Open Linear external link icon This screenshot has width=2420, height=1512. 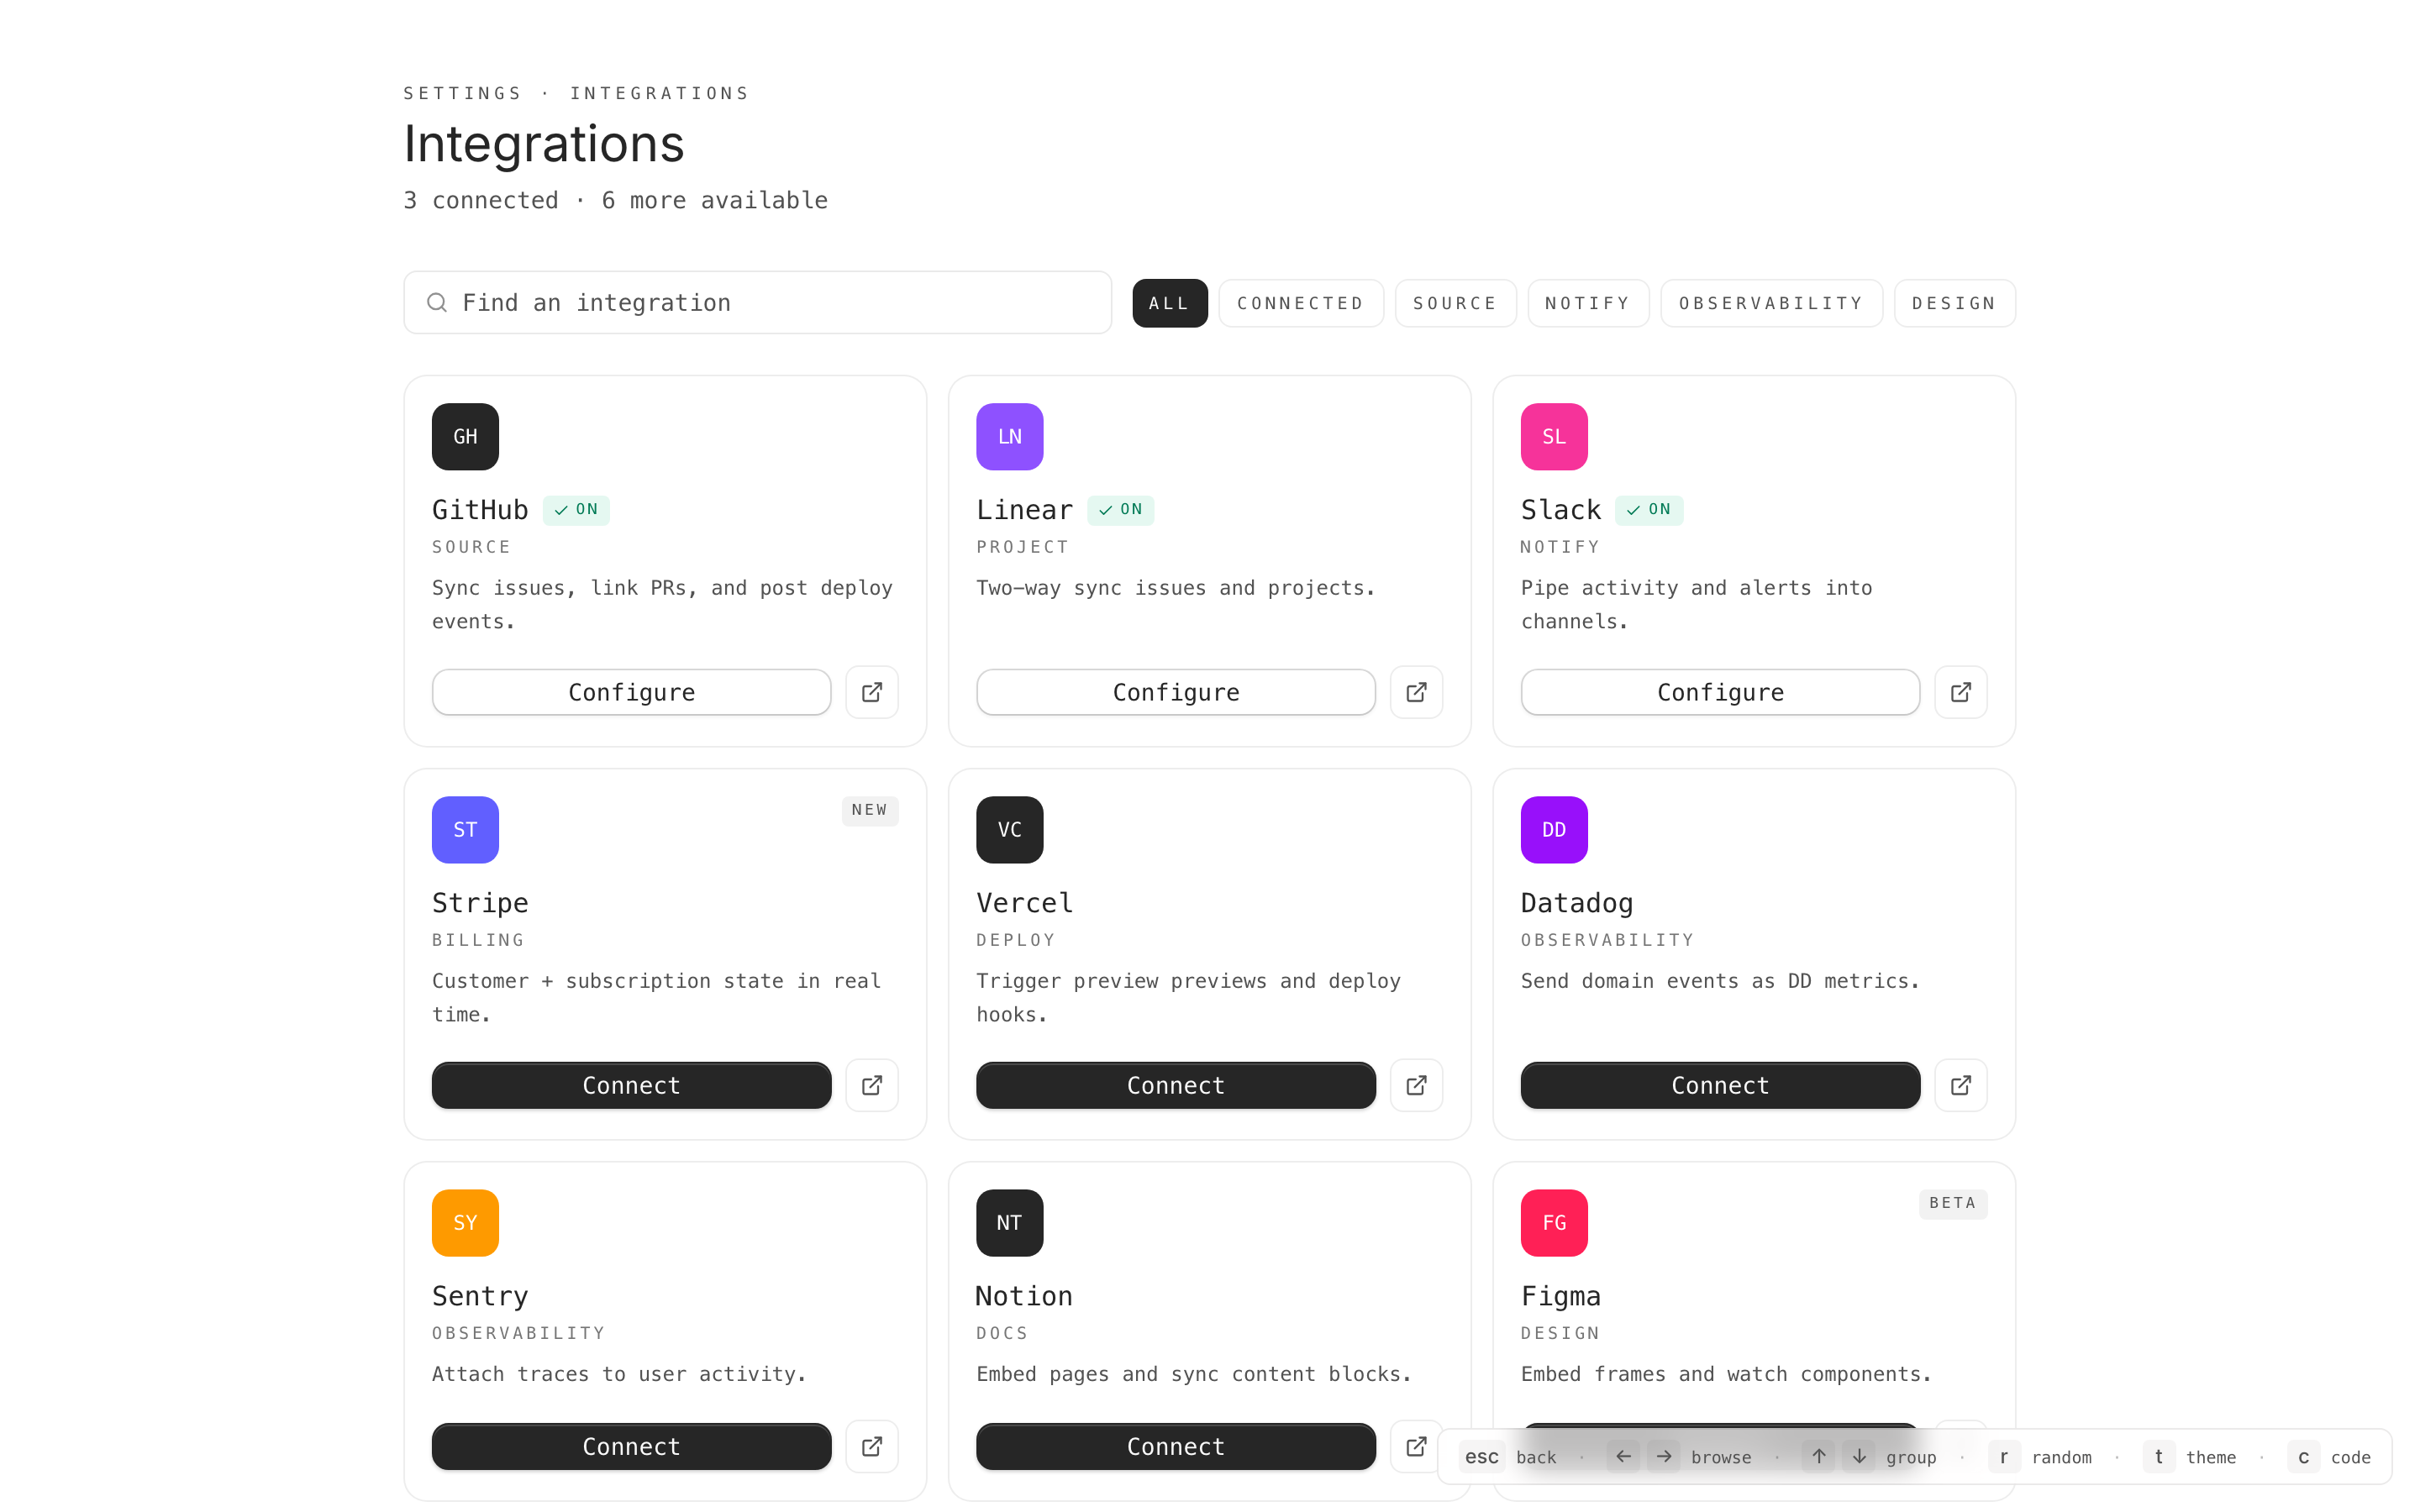pyautogui.click(x=1416, y=692)
